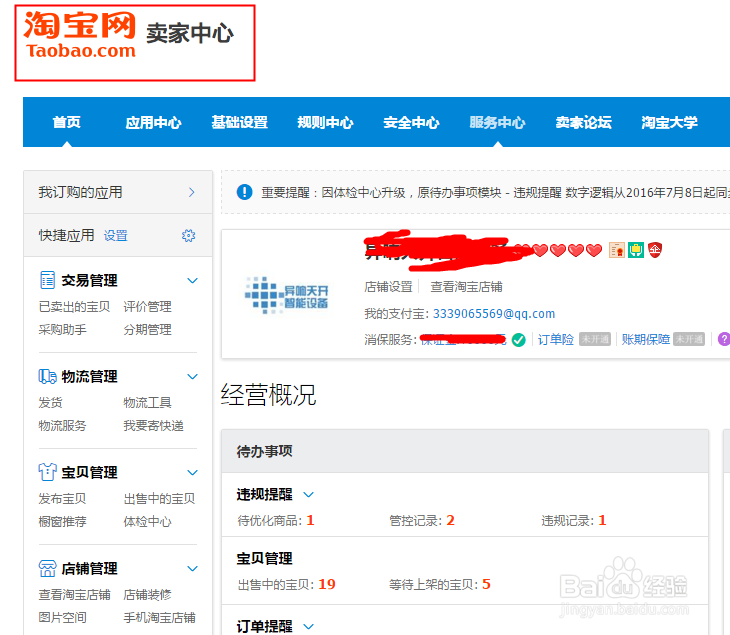Click the green checkmark after 消保服务
The image size is (730, 635).
pos(518,340)
